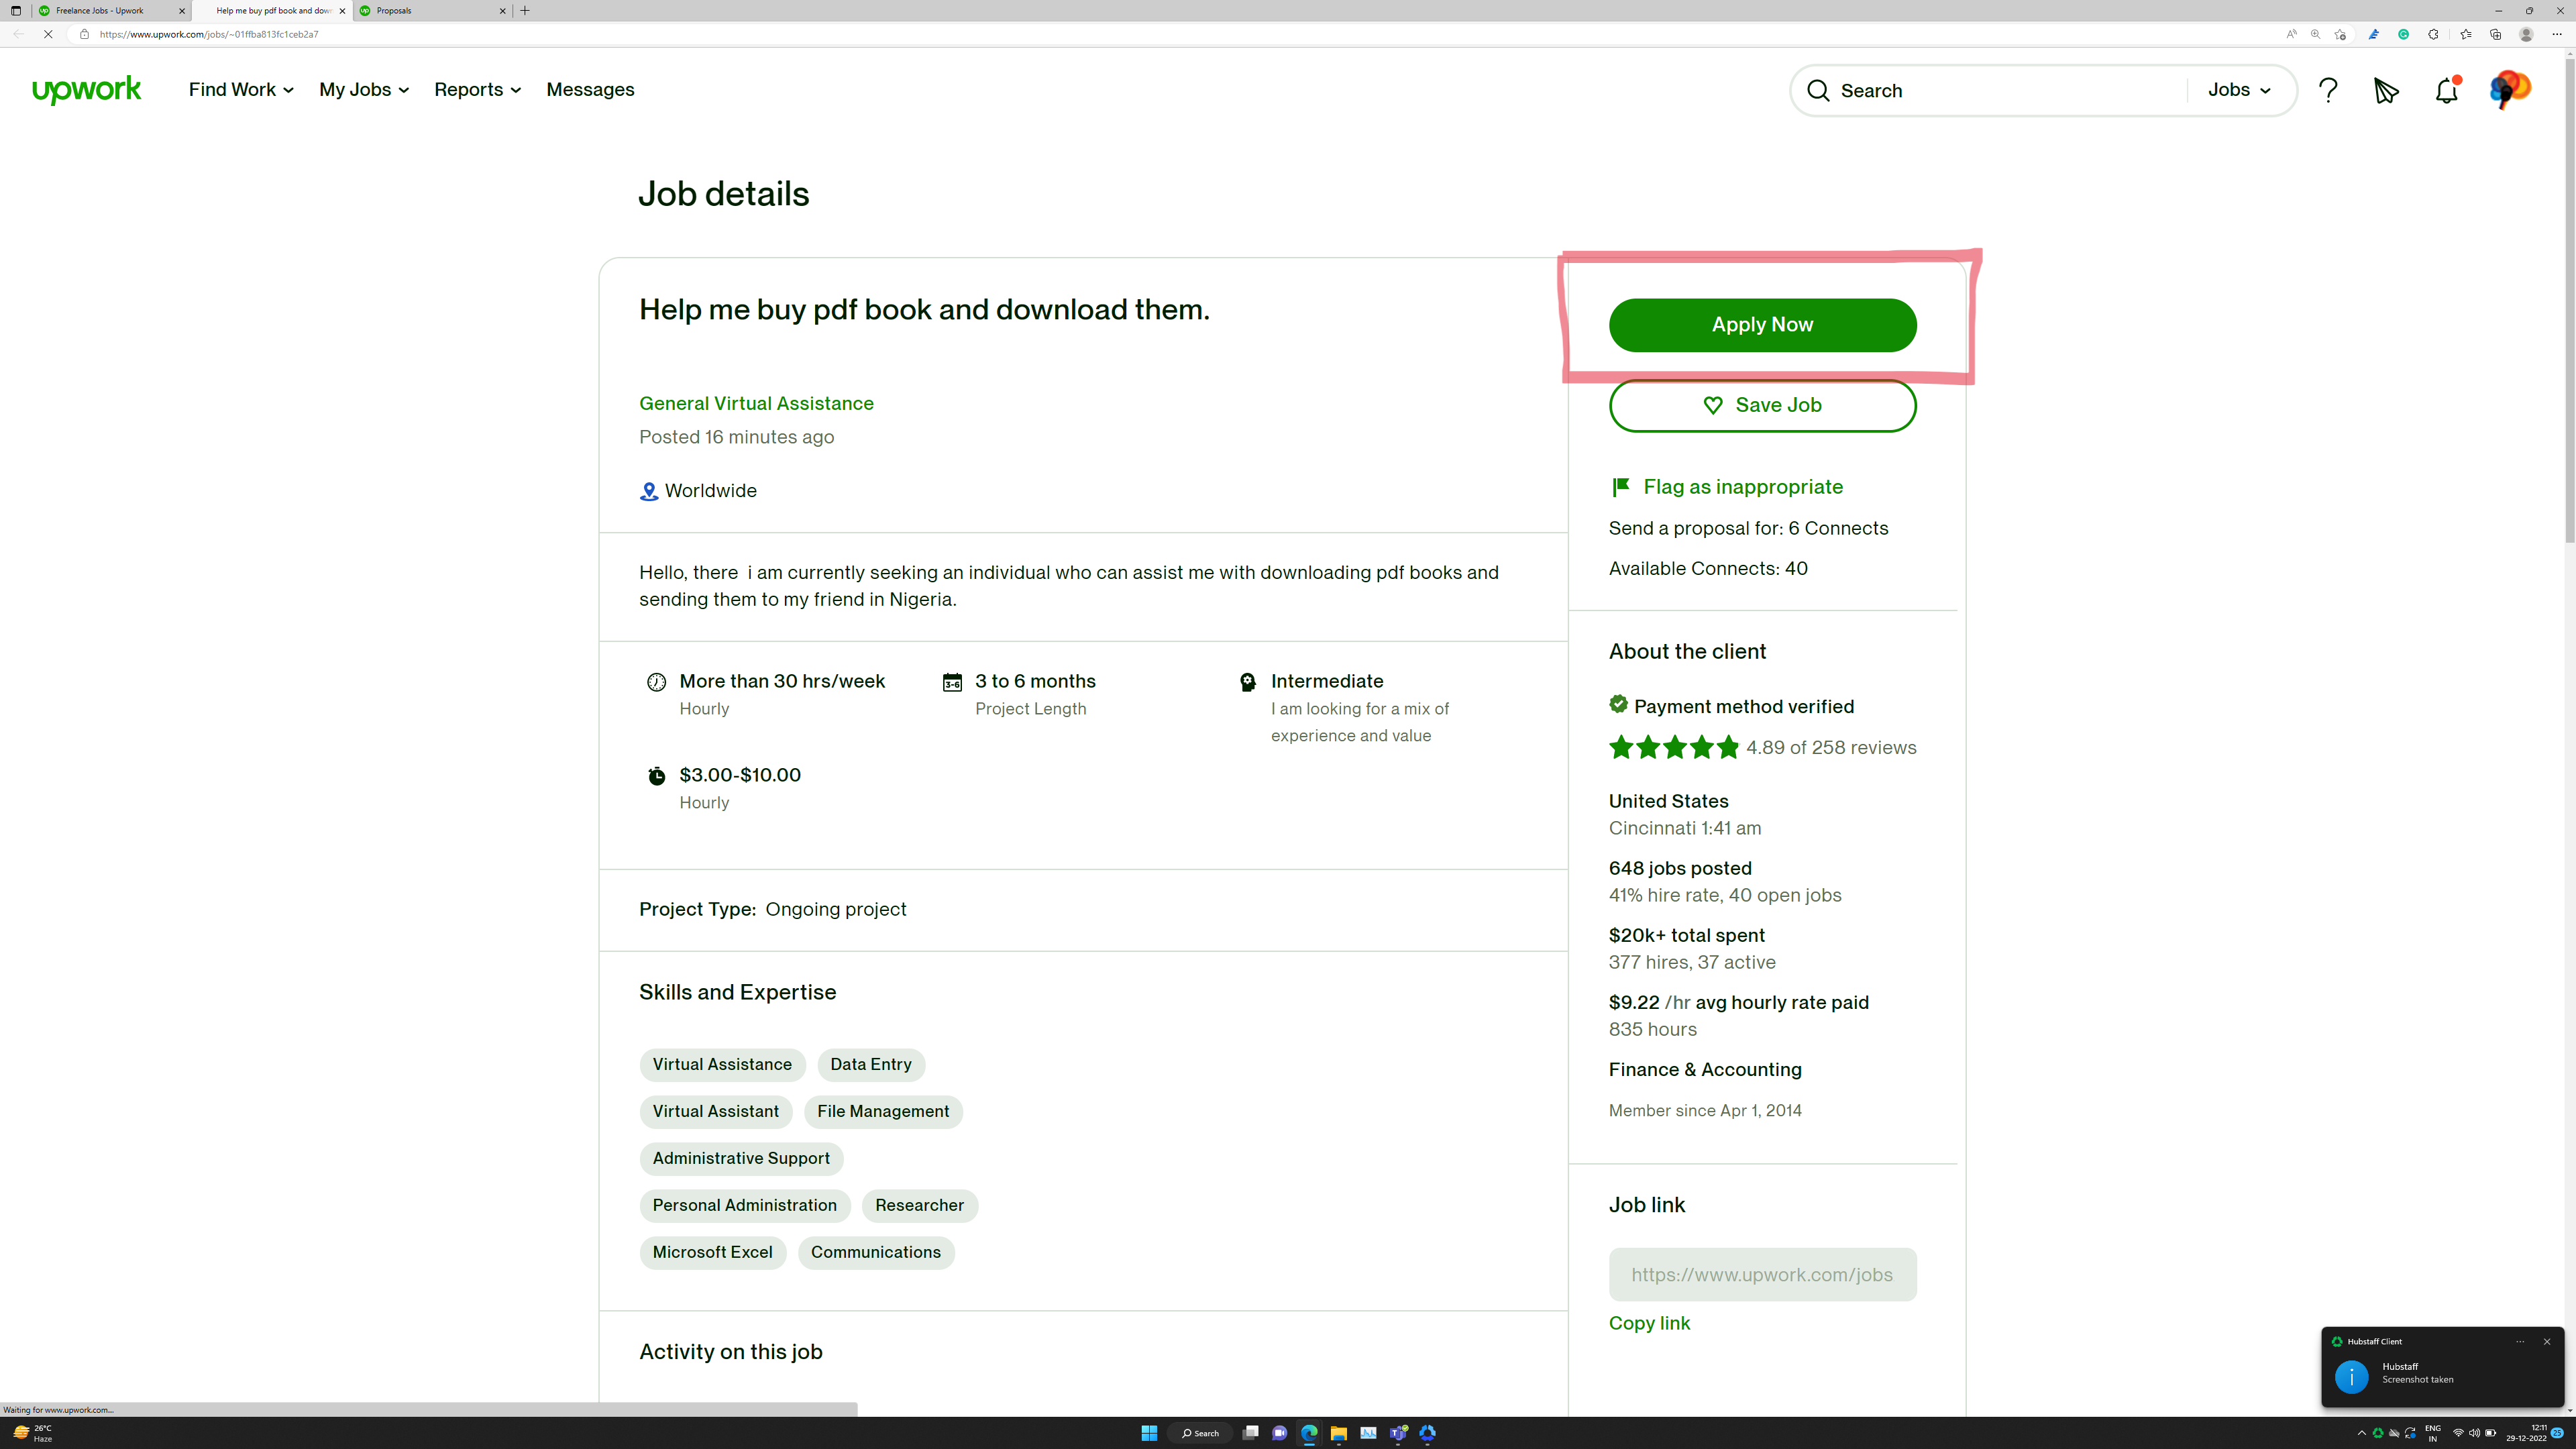Open the Extensions puzzle icon
2576x1449 pixels.
tap(2433, 34)
